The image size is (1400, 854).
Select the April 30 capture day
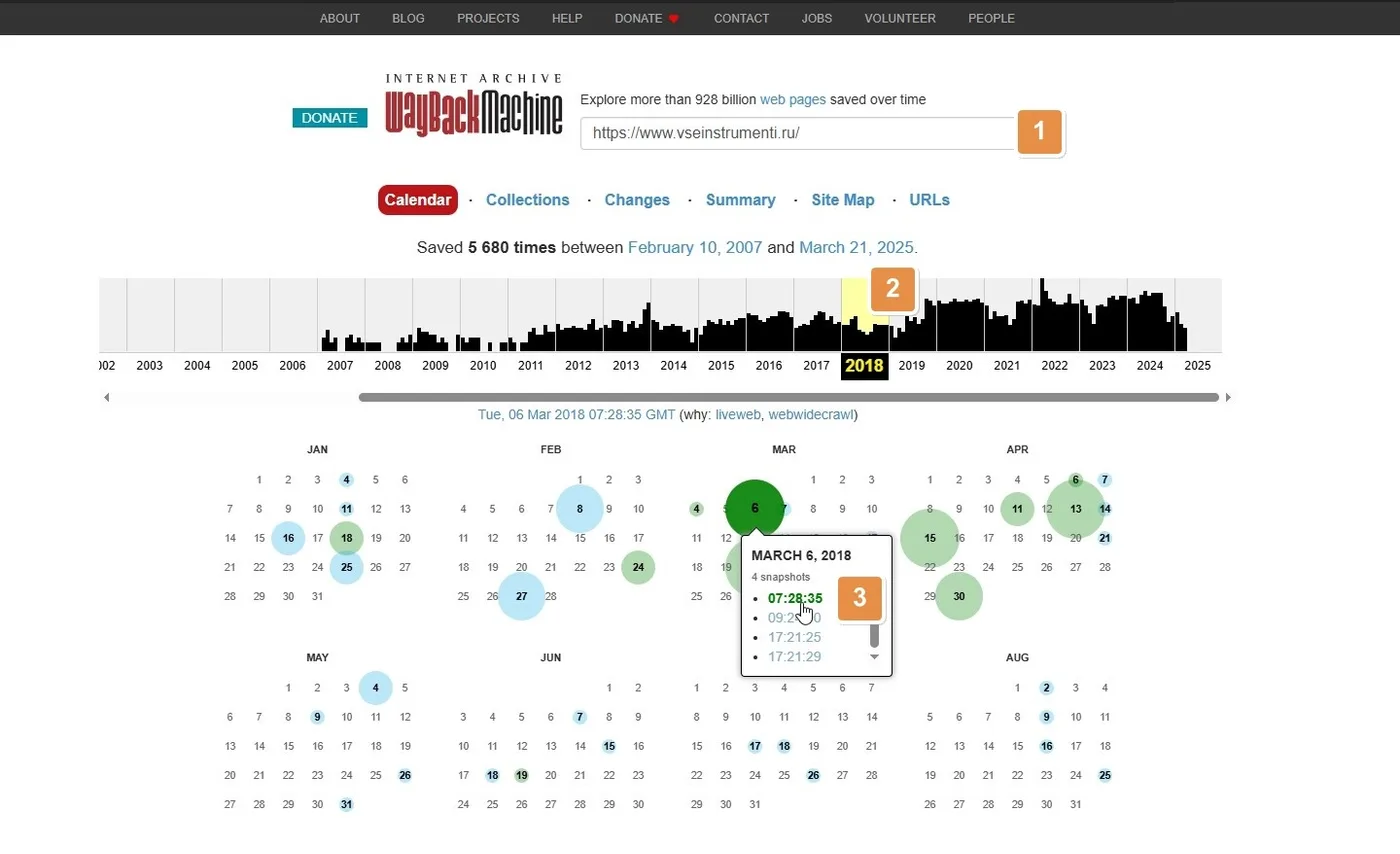coord(959,597)
